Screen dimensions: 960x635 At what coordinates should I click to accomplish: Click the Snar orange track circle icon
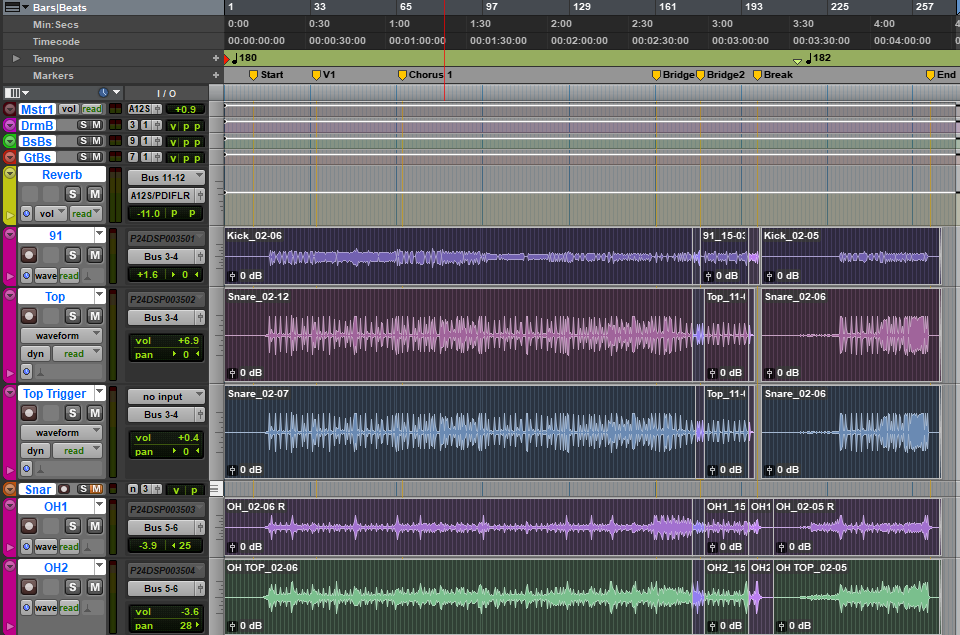click(10, 489)
